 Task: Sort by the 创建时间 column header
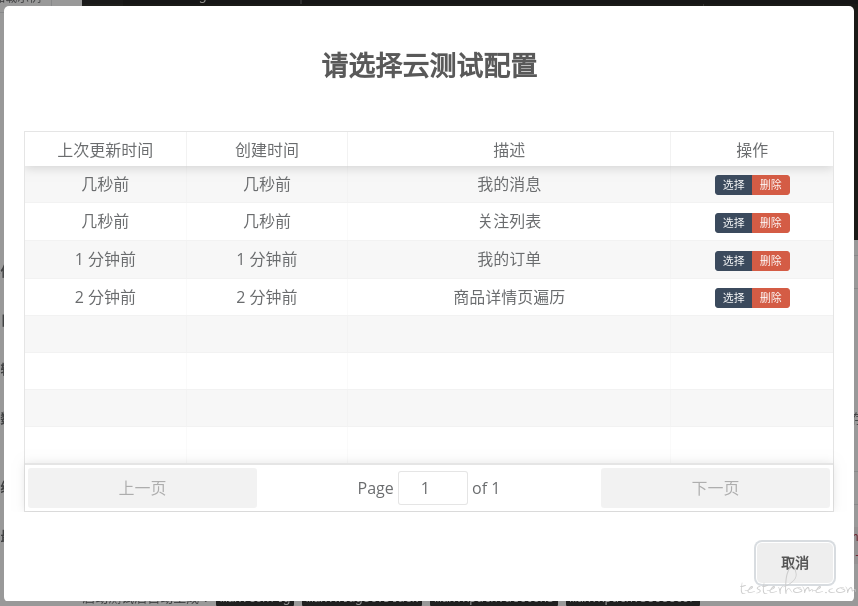267,150
